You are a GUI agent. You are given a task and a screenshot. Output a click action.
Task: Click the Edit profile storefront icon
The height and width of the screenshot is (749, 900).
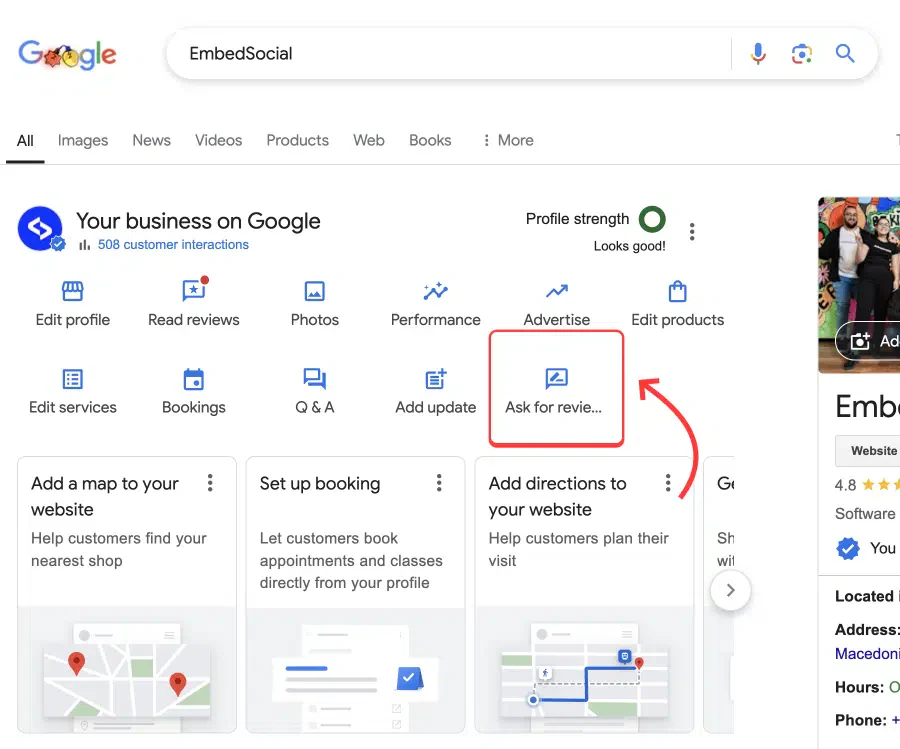(x=72, y=291)
